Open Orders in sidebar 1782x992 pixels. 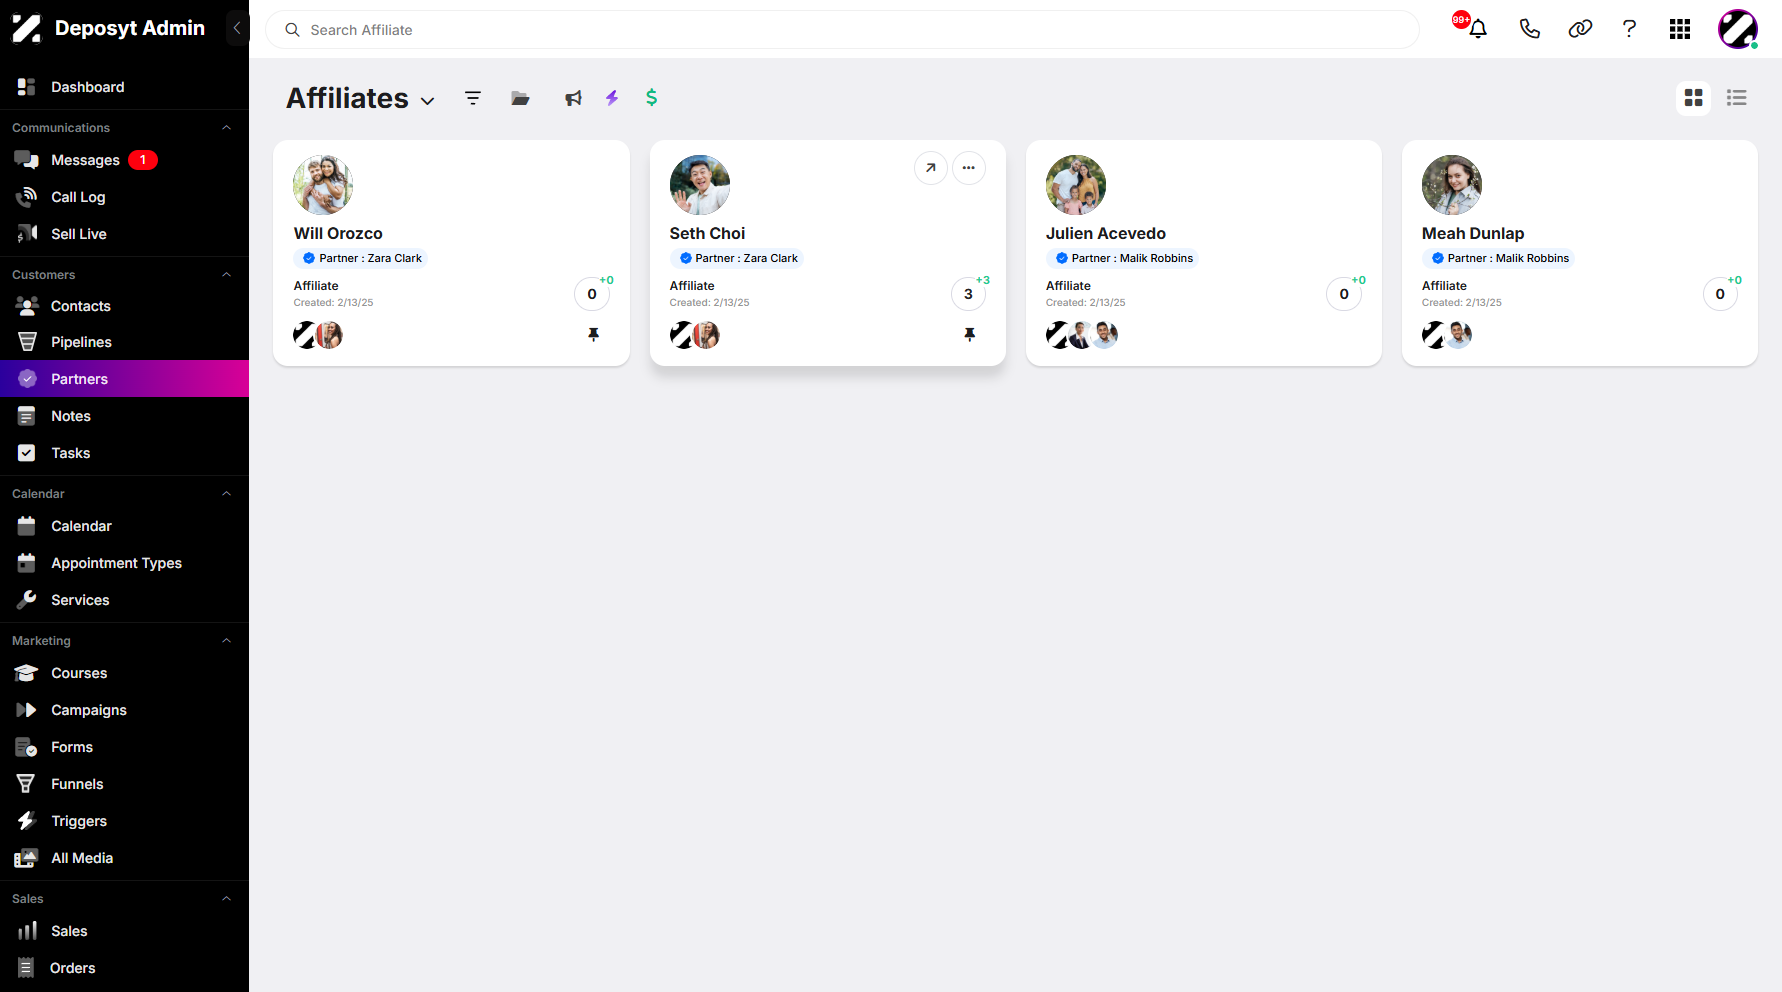click(124, 968)
